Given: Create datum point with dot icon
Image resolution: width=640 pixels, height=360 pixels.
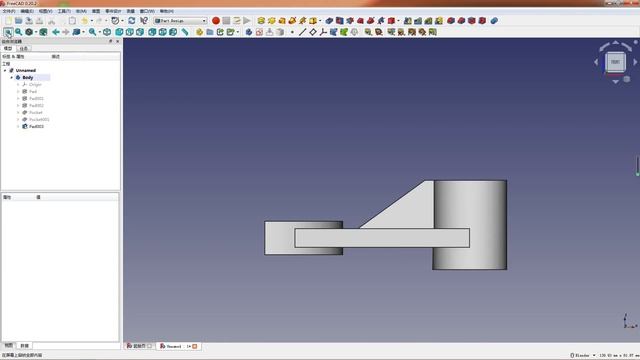Looking at the screenshot, I should click(292, 32).
